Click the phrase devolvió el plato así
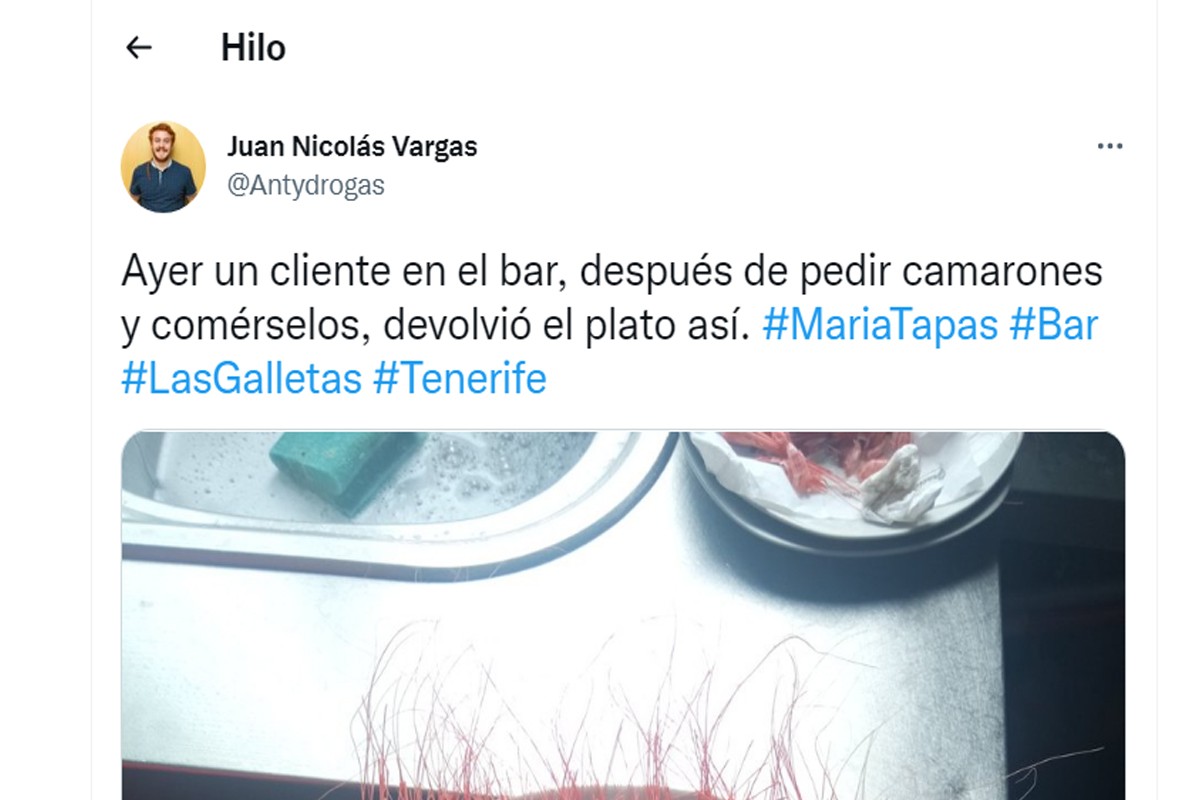Viewport: 1200px width, 800px height. coord(567,326)
